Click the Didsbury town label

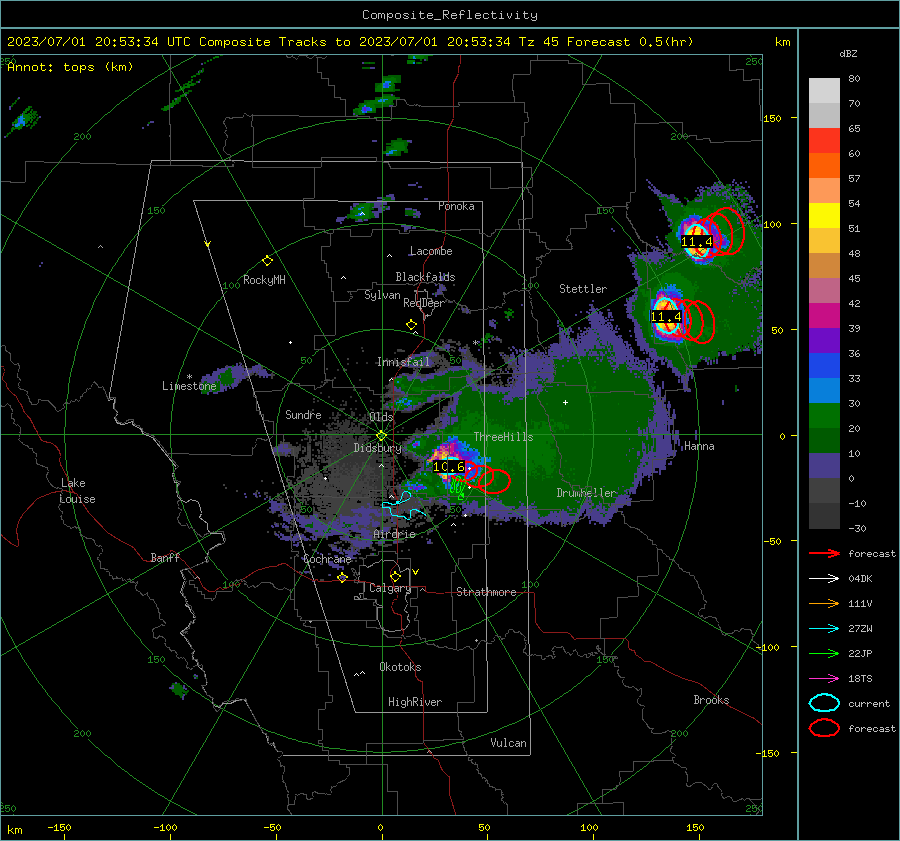pyautogui.click(x=377, y=448)
